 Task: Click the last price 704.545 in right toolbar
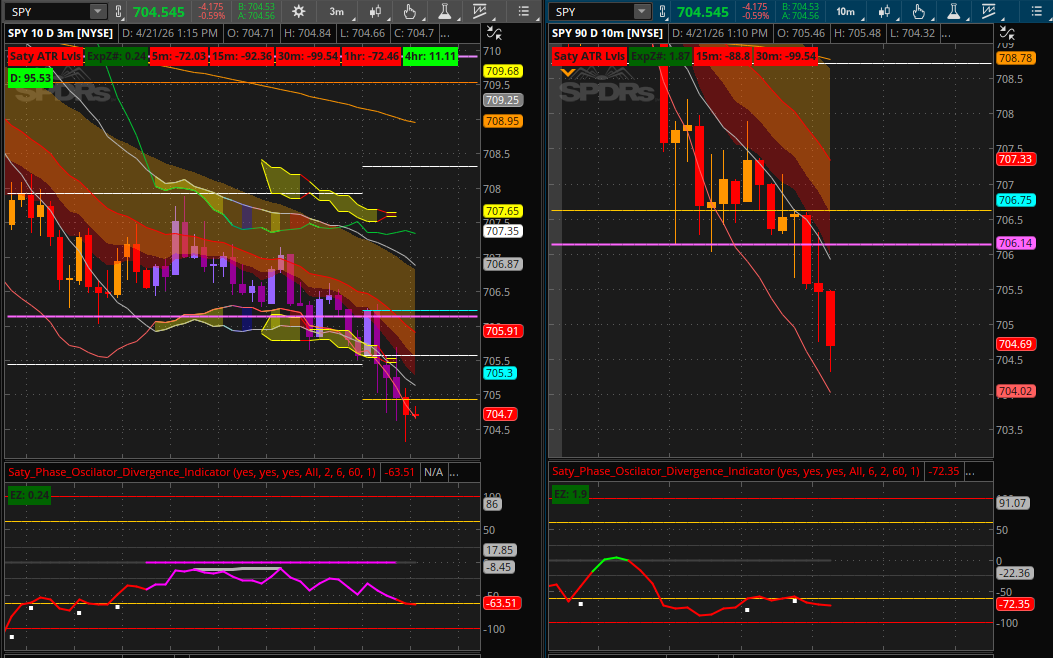702,11
